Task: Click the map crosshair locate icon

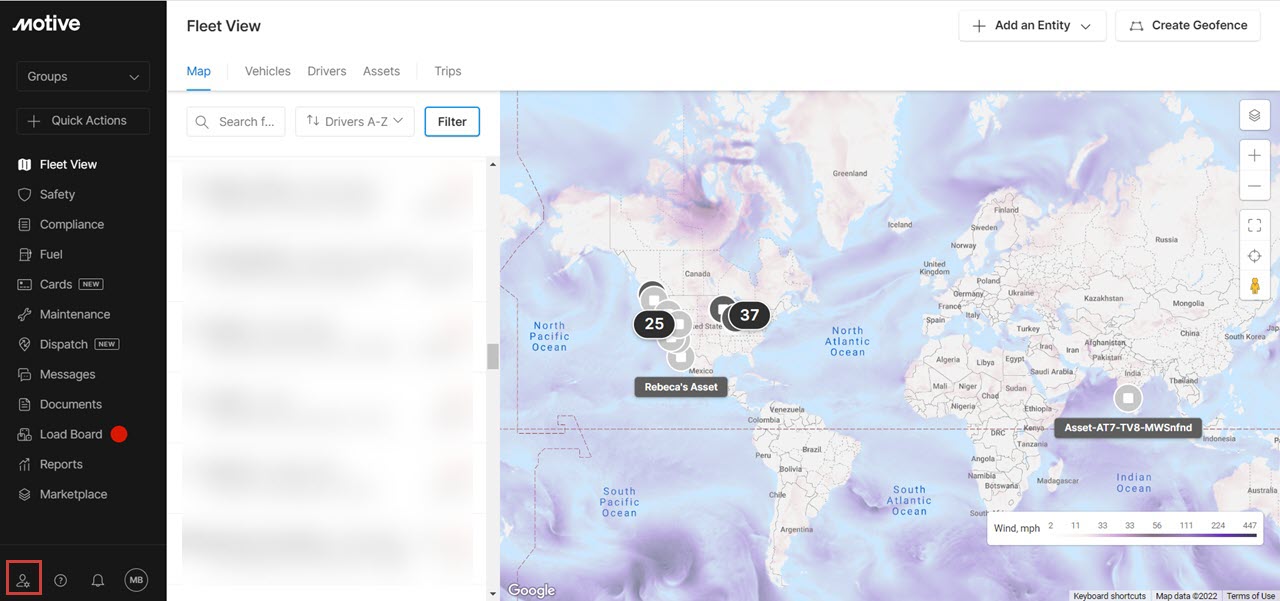Action: point(1255,256)
